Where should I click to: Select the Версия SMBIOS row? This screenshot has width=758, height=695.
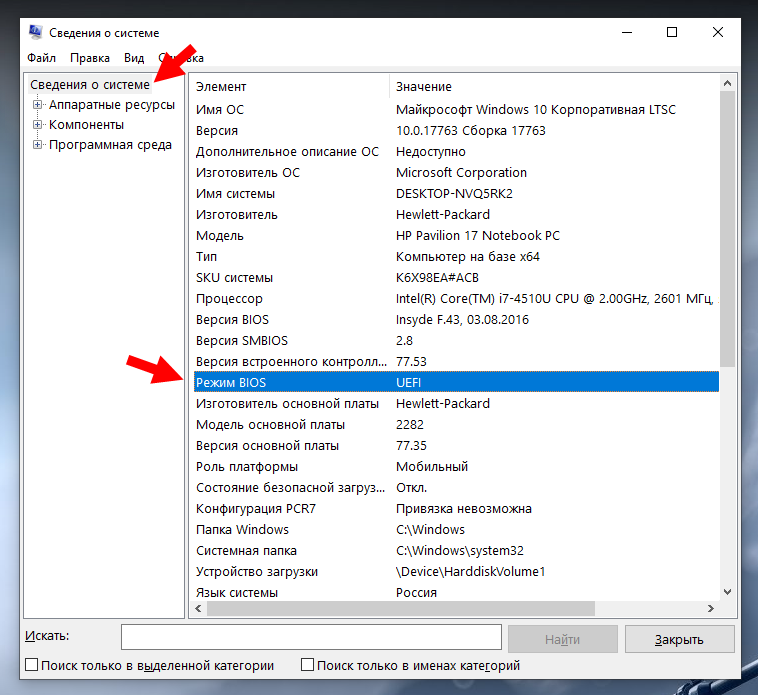(456, 341)
